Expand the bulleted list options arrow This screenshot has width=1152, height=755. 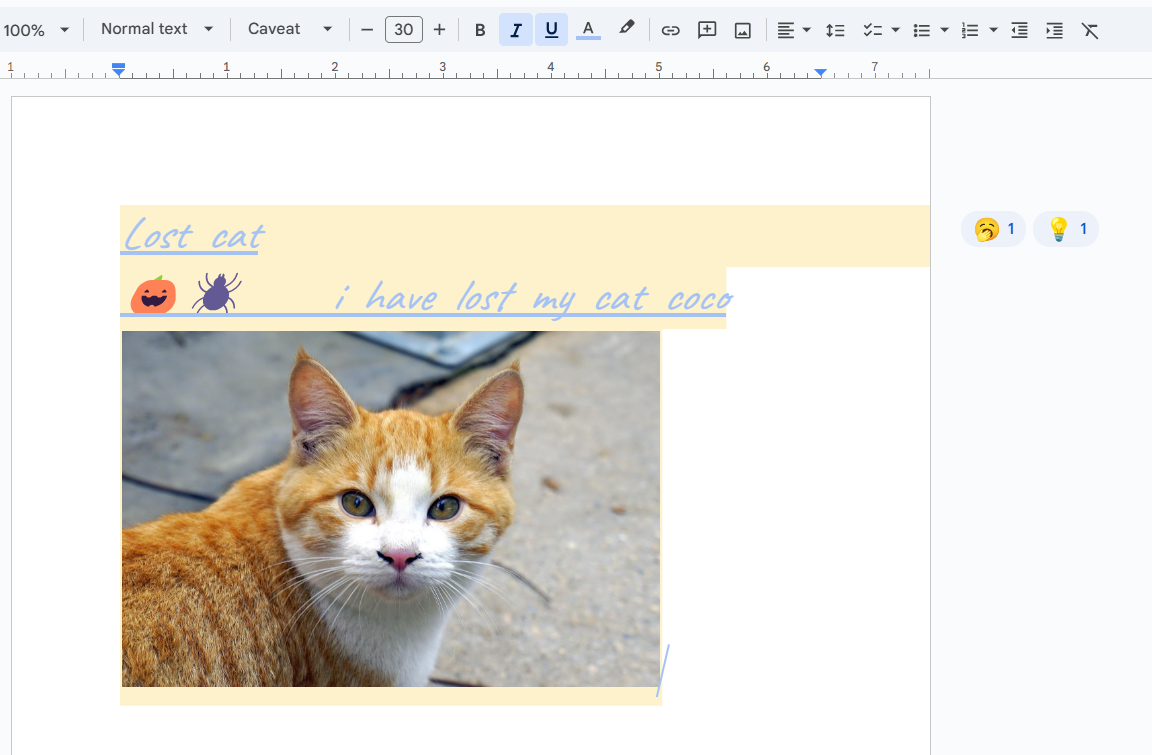tap(945, 30)
